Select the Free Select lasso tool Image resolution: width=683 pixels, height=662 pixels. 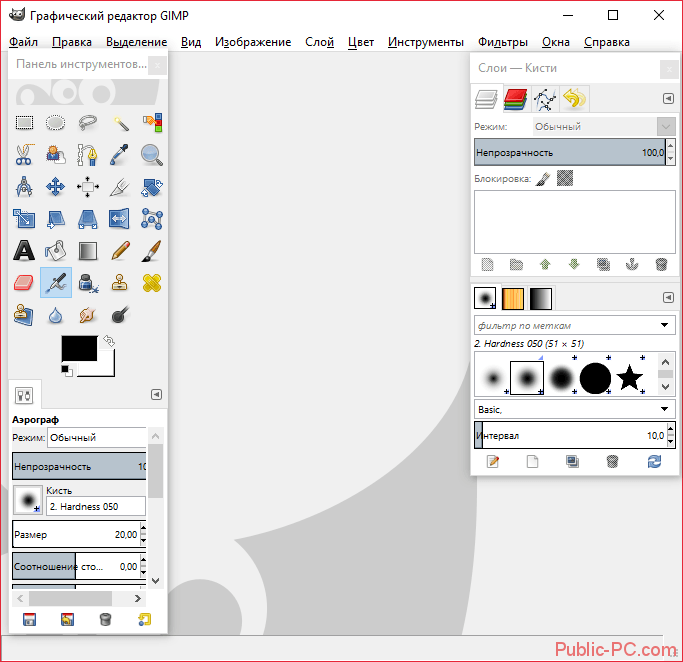(88, 123)
